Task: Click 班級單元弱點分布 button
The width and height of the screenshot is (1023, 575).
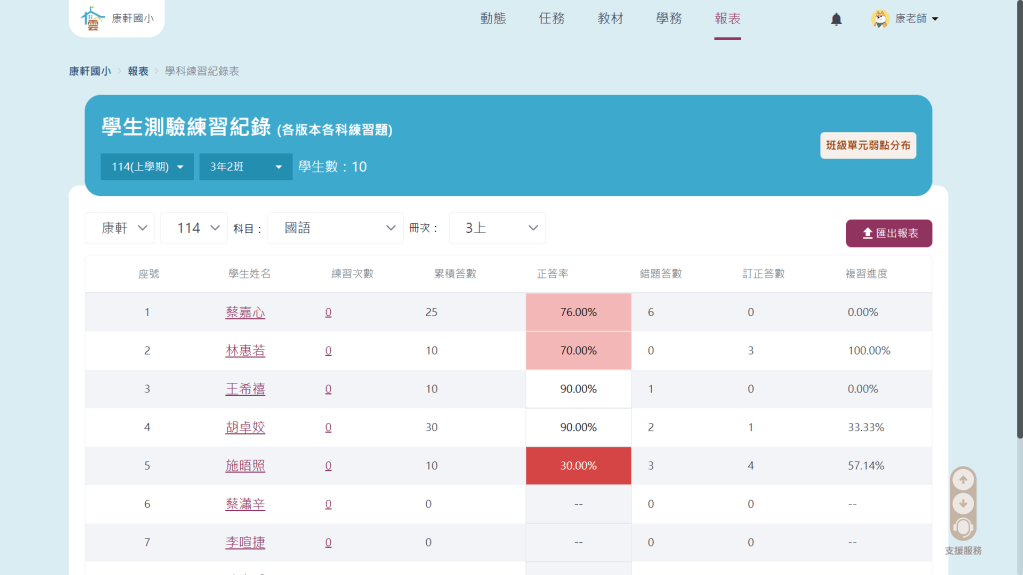Action: [x=868, y=145]
